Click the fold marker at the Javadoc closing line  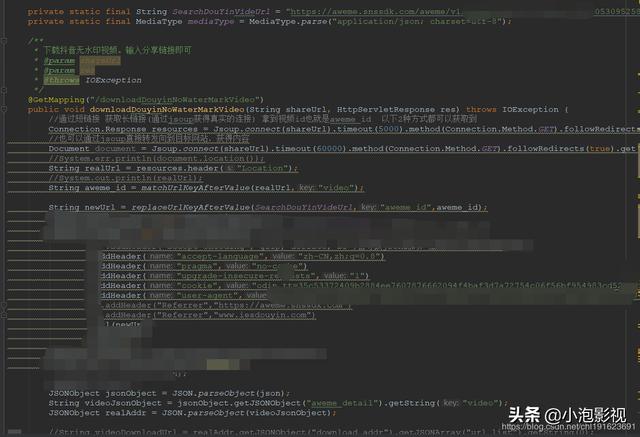tap(4, 90)
